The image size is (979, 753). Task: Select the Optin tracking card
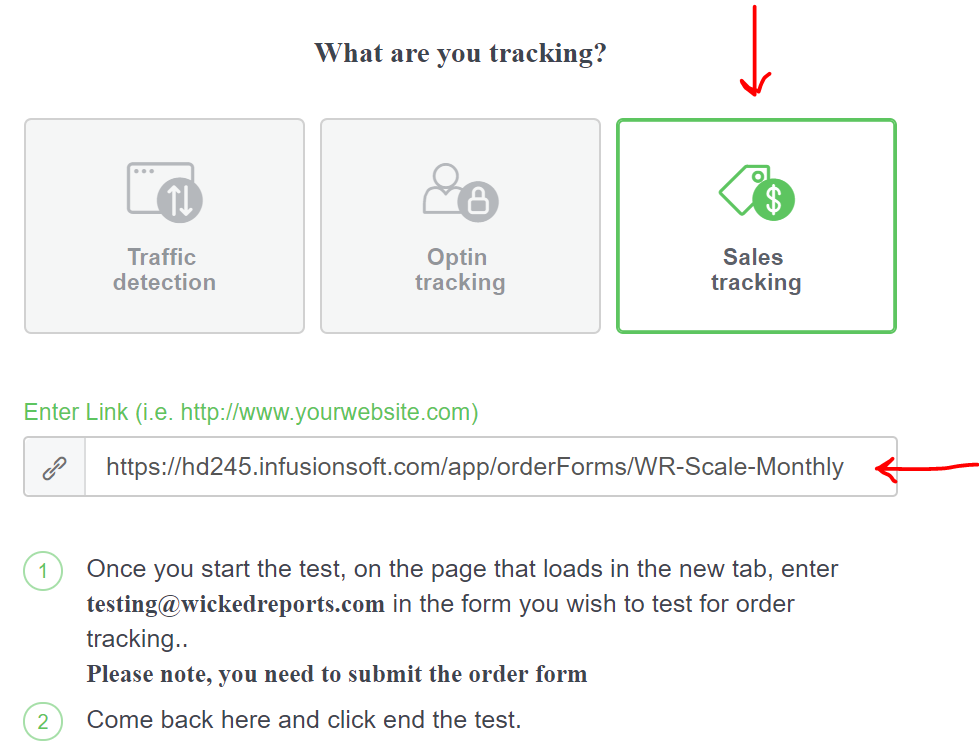pyautogui.click(x=460, y=226)
